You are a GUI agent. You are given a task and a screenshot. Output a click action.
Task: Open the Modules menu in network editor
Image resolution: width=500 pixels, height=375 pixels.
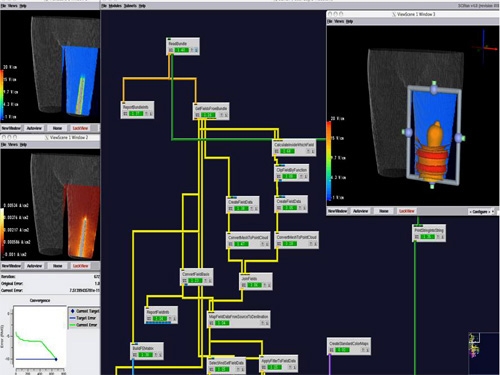(x=115, y=6)
